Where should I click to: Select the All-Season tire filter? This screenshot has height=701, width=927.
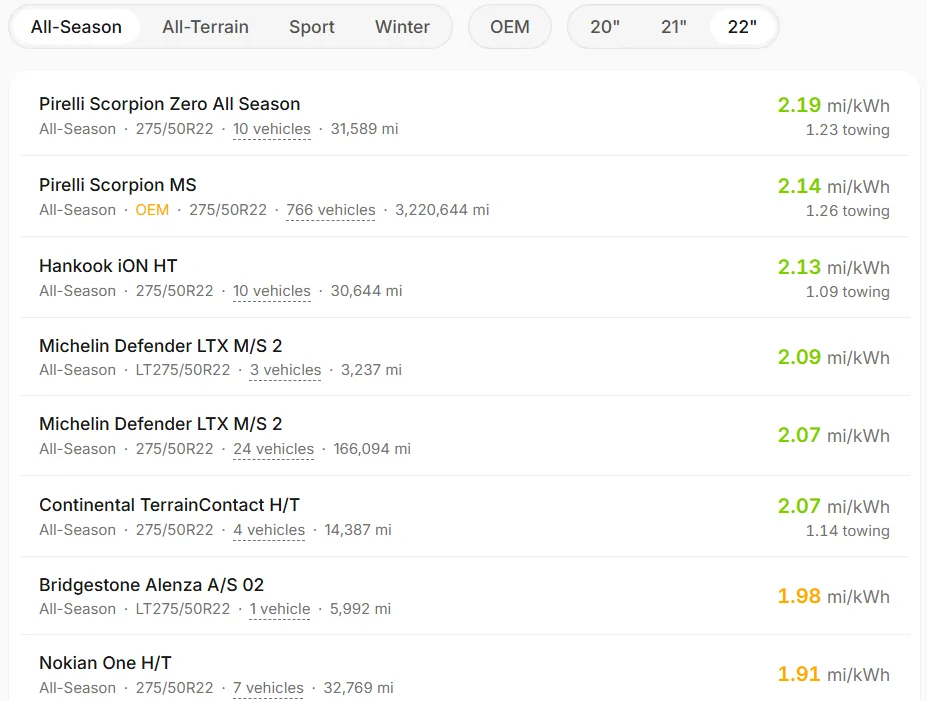[x=76, y=27]
